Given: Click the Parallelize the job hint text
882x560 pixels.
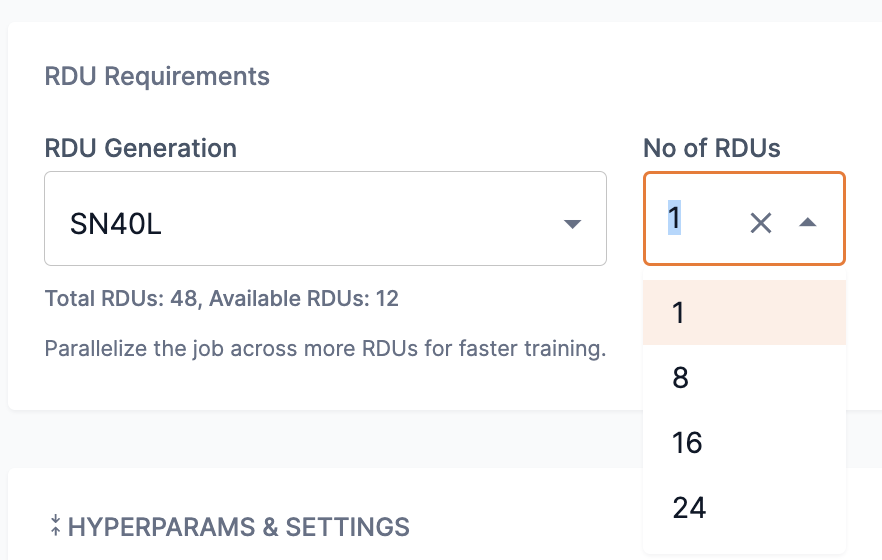Looking at the screenshot, I should click(325, 350).
